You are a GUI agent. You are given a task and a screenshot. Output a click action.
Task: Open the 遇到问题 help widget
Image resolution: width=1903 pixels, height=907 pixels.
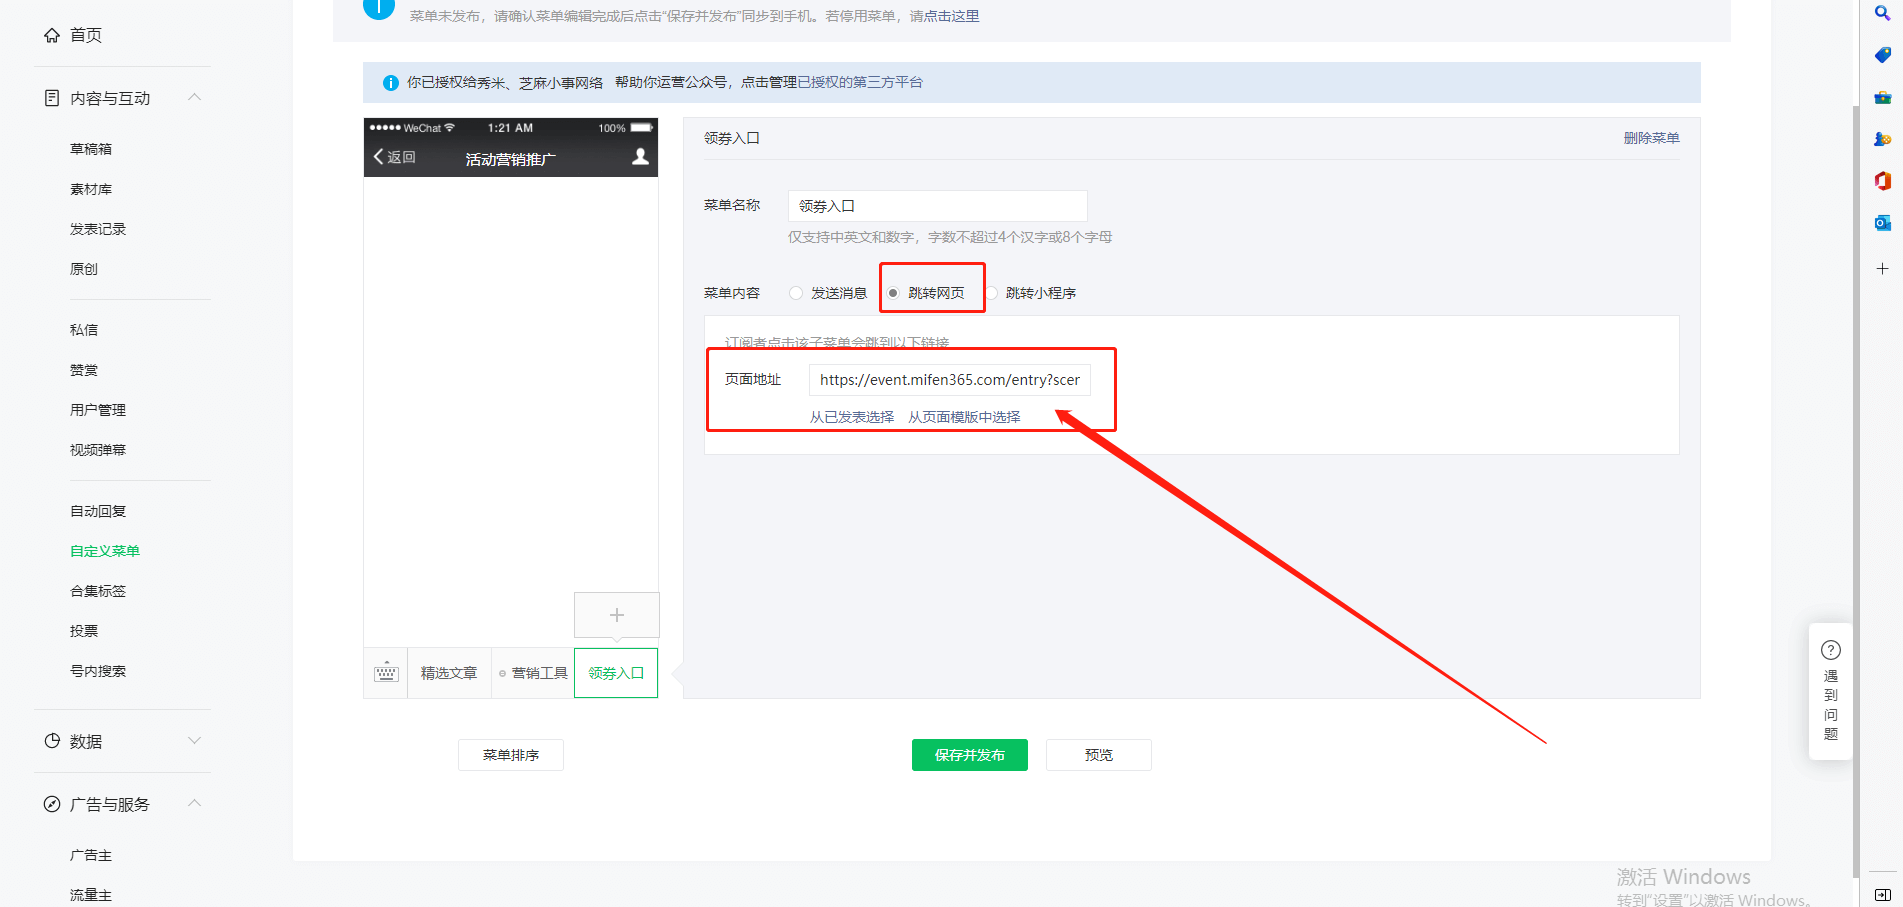click(1830, 692)
